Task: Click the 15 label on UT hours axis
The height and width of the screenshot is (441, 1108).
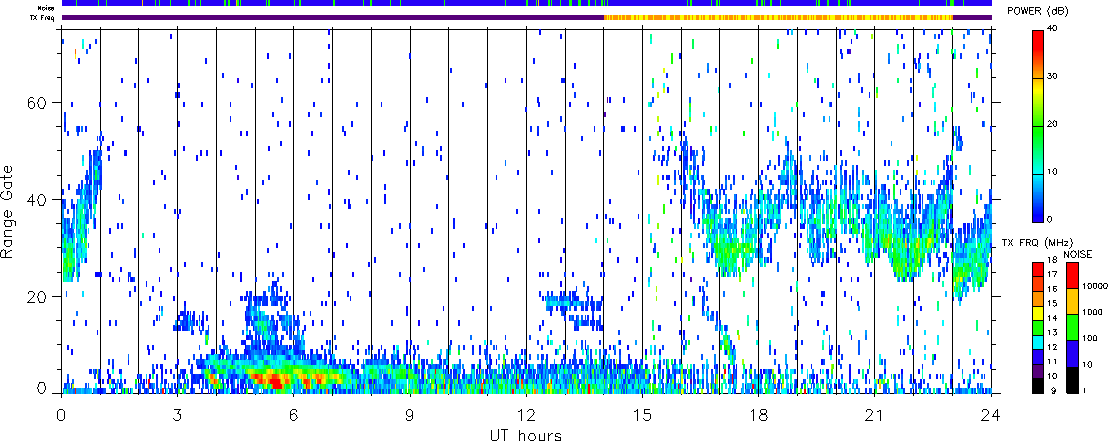Action: [x=642, y=416]
